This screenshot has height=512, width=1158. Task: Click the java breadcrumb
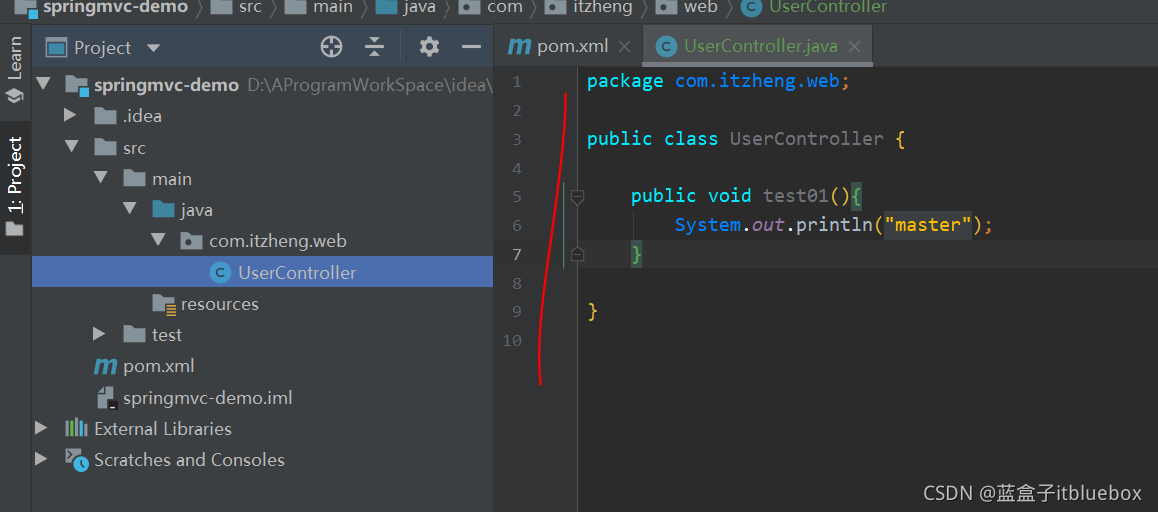[x=419, y=7]
